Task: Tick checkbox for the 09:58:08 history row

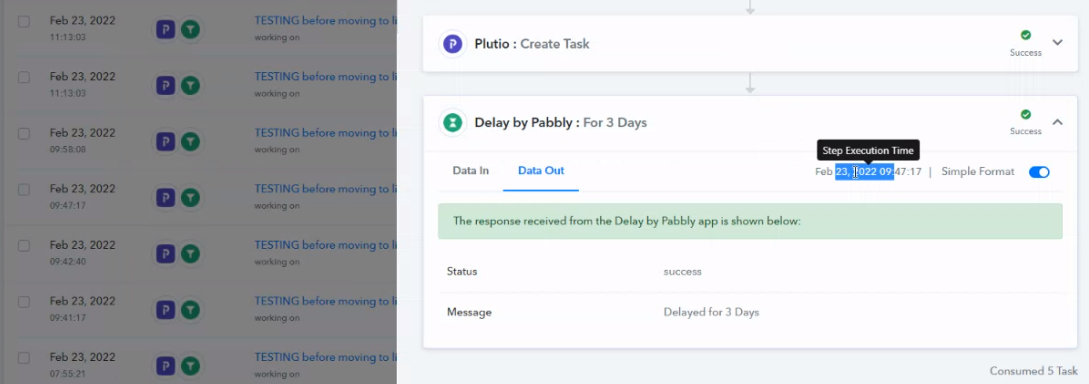Action: tap(24, 133)
